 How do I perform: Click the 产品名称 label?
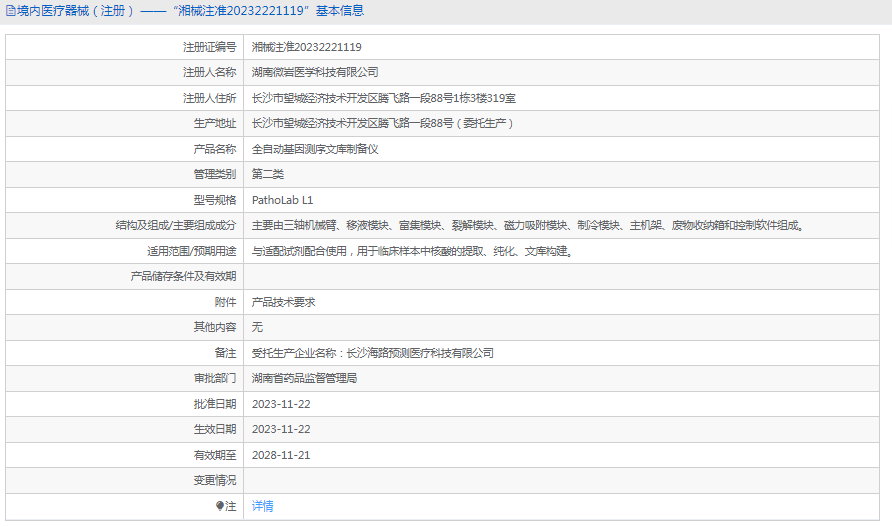tap(214, 149)
